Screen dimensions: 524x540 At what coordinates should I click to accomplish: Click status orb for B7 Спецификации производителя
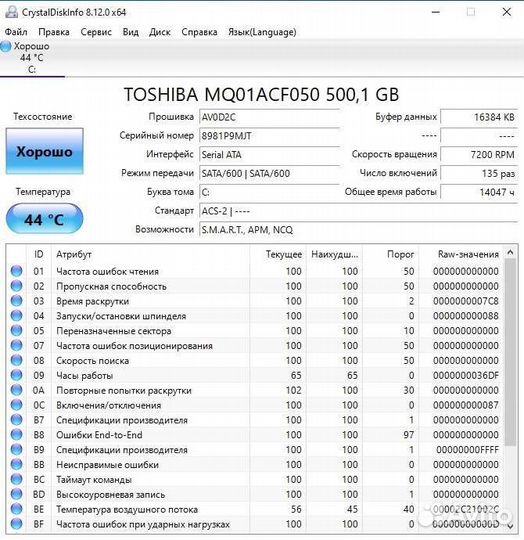pyautogui.click(x=16, y=420)
